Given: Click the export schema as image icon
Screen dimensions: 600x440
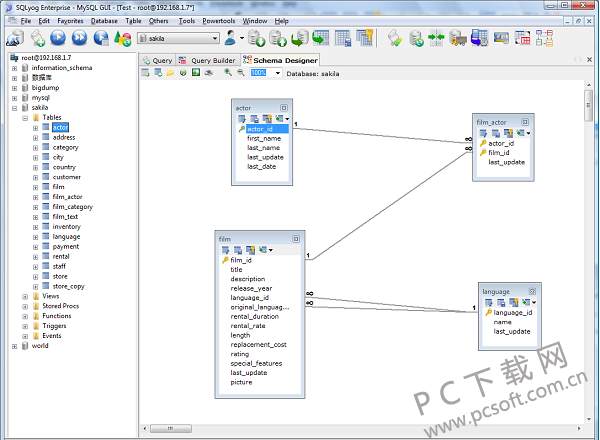Looking at the screenshot, I should (196, 72).
